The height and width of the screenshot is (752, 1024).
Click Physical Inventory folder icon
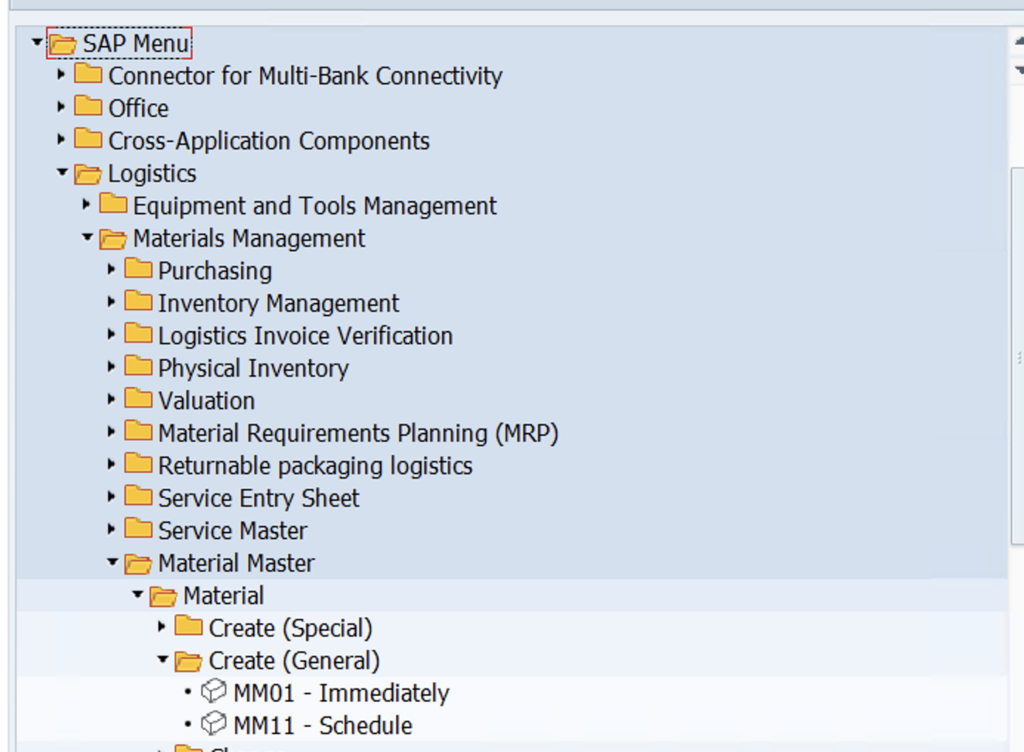(x=138, y=366)
